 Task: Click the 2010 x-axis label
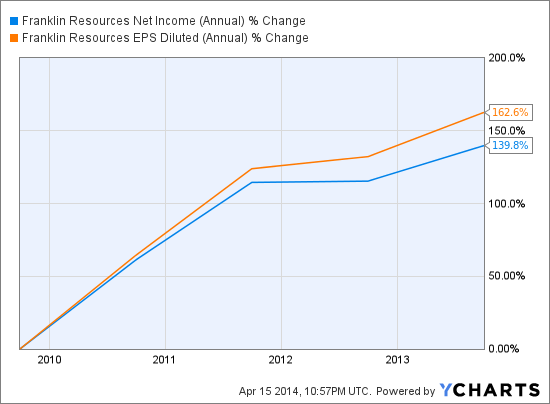[x=49, y=360]
